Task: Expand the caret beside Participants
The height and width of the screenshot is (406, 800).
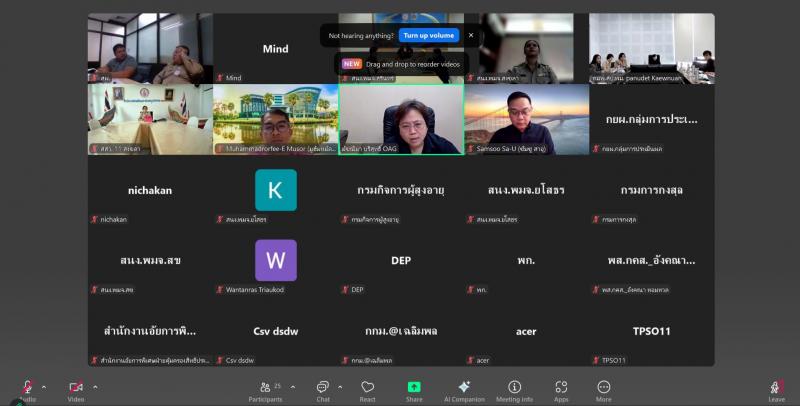Action: pos(293,387)
